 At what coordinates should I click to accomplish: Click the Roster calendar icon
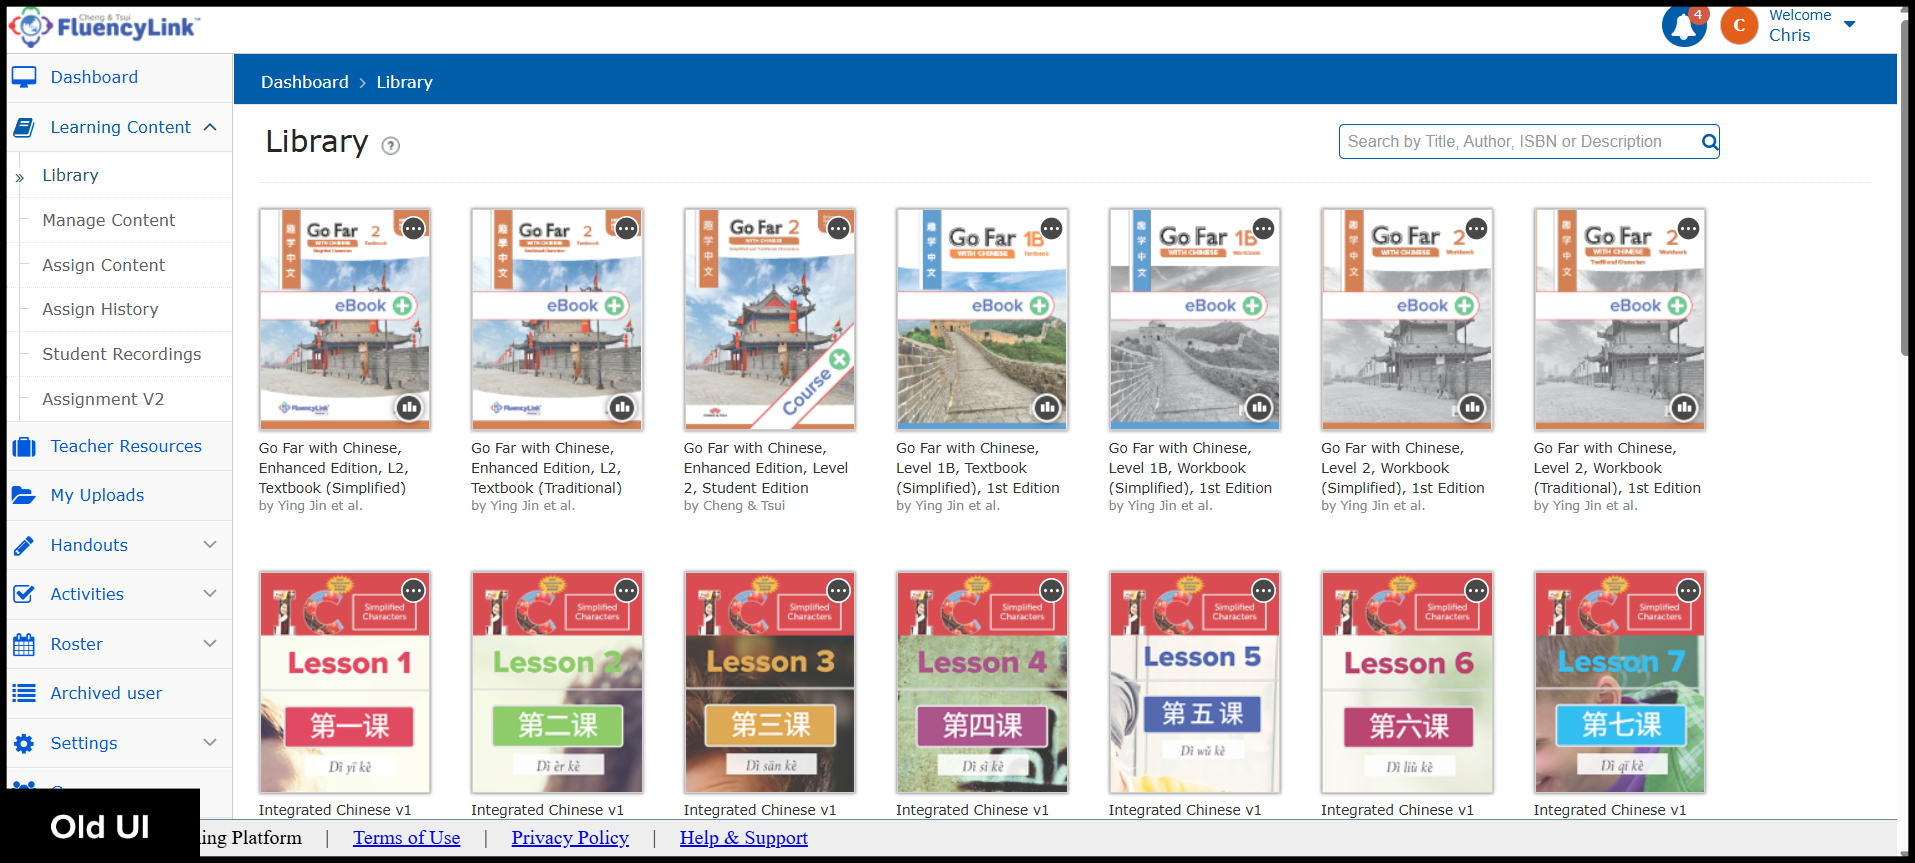pos(24,644)
